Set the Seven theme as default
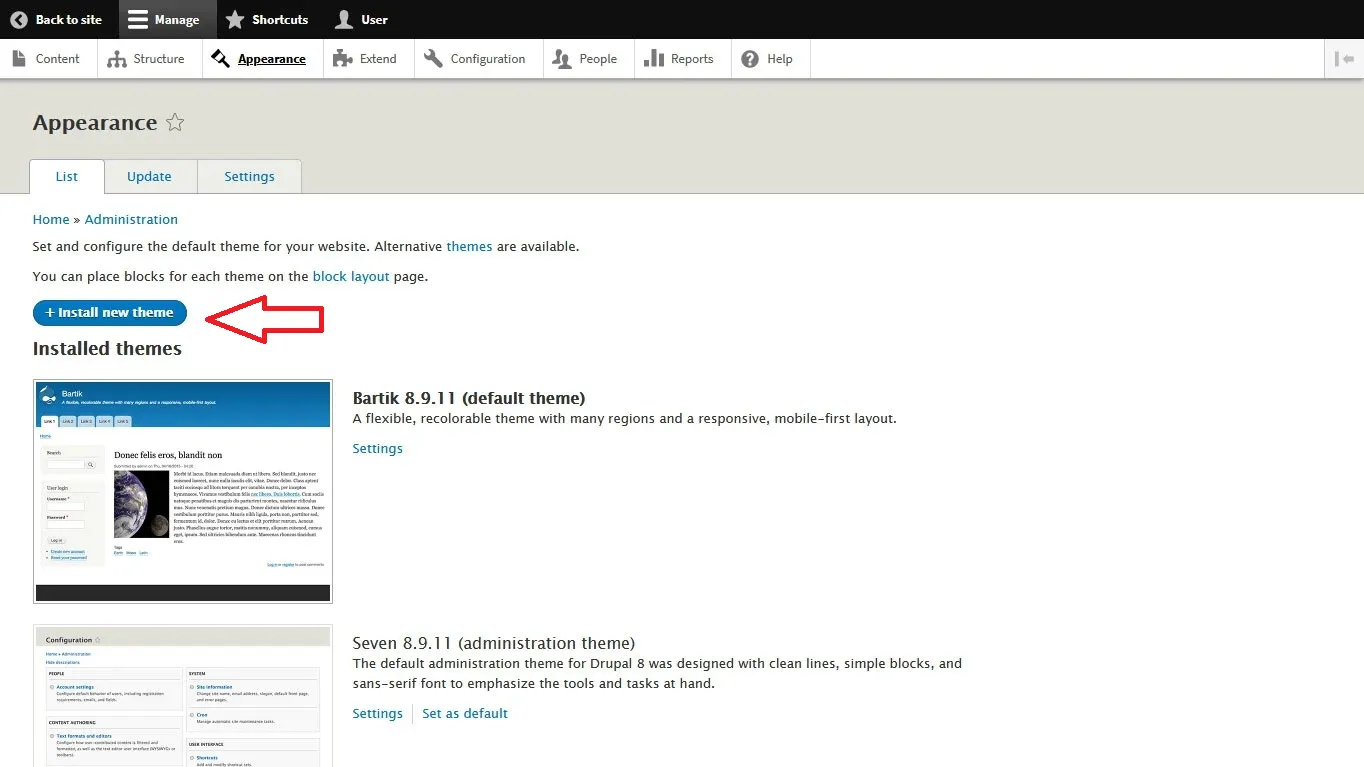The height and width of the screenshot is (767, 1364). (x=465, y=713)
